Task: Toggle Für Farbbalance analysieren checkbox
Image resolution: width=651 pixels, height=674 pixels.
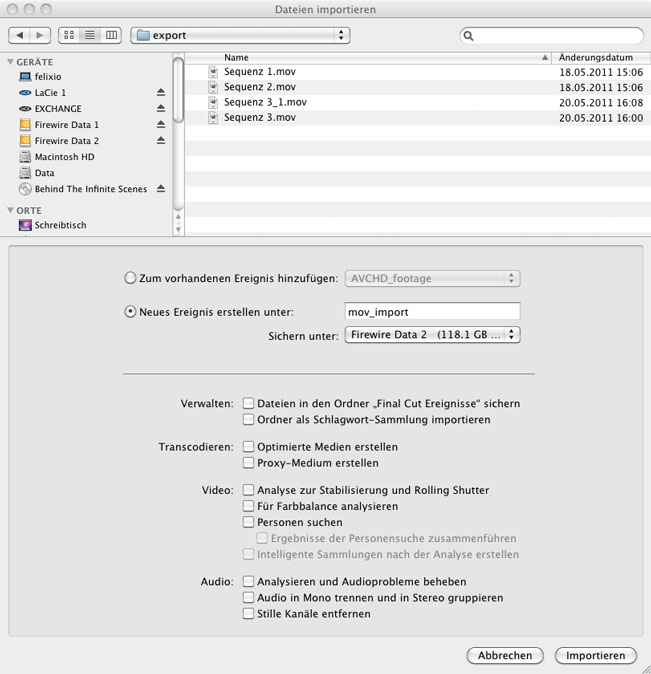Action: click(x=249, y=506)
